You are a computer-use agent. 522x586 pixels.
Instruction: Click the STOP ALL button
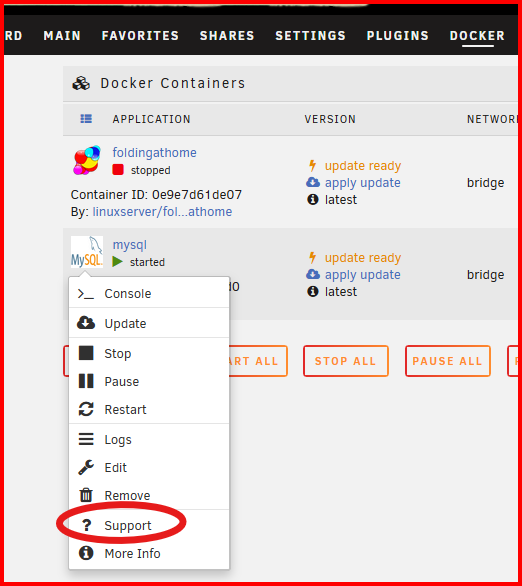click(346, 361)
